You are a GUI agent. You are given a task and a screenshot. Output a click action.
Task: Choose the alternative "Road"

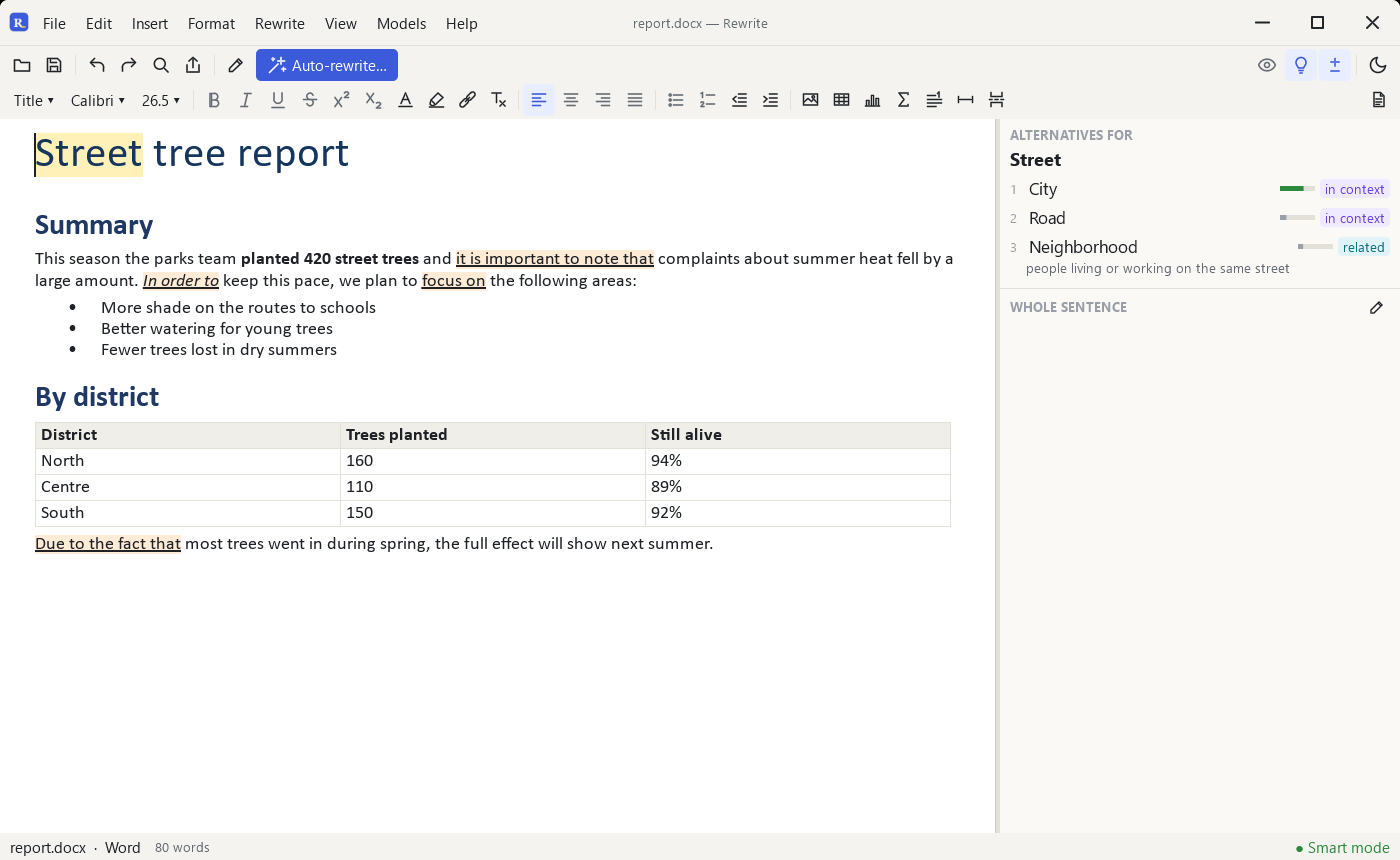[x=1198, y=218]
